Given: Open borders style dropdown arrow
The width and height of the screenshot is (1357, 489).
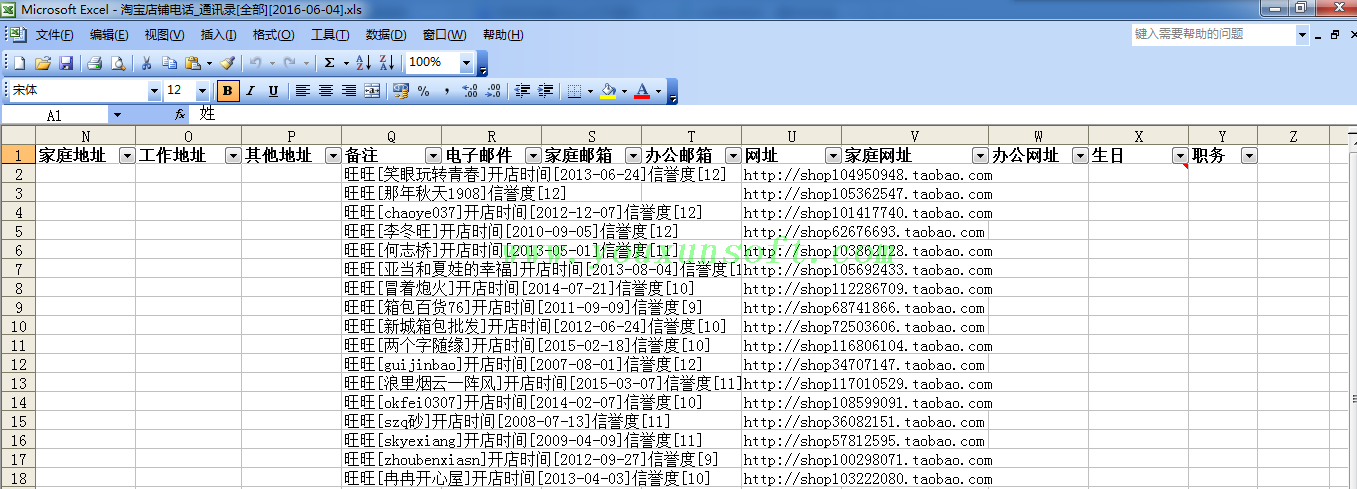Looking at the screenshot, I should click(x=590, y=91).
